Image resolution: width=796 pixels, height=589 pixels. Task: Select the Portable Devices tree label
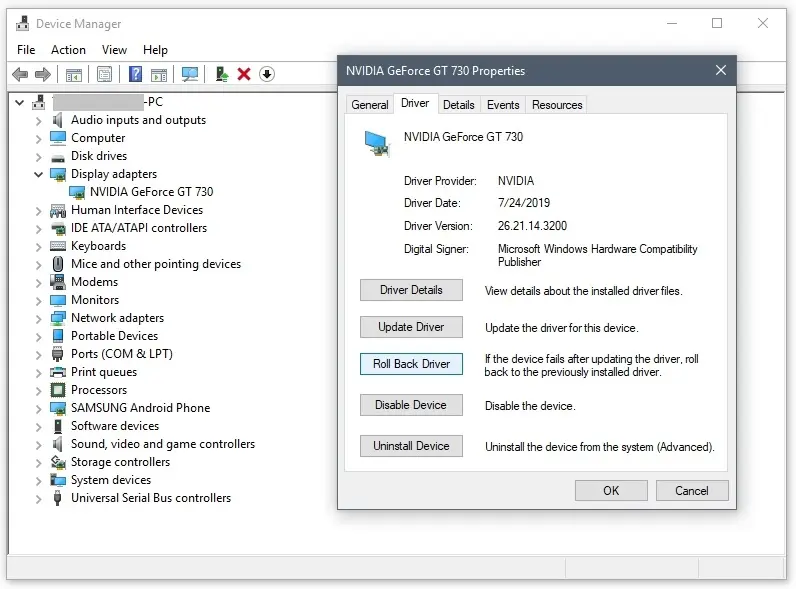[114, 336]
